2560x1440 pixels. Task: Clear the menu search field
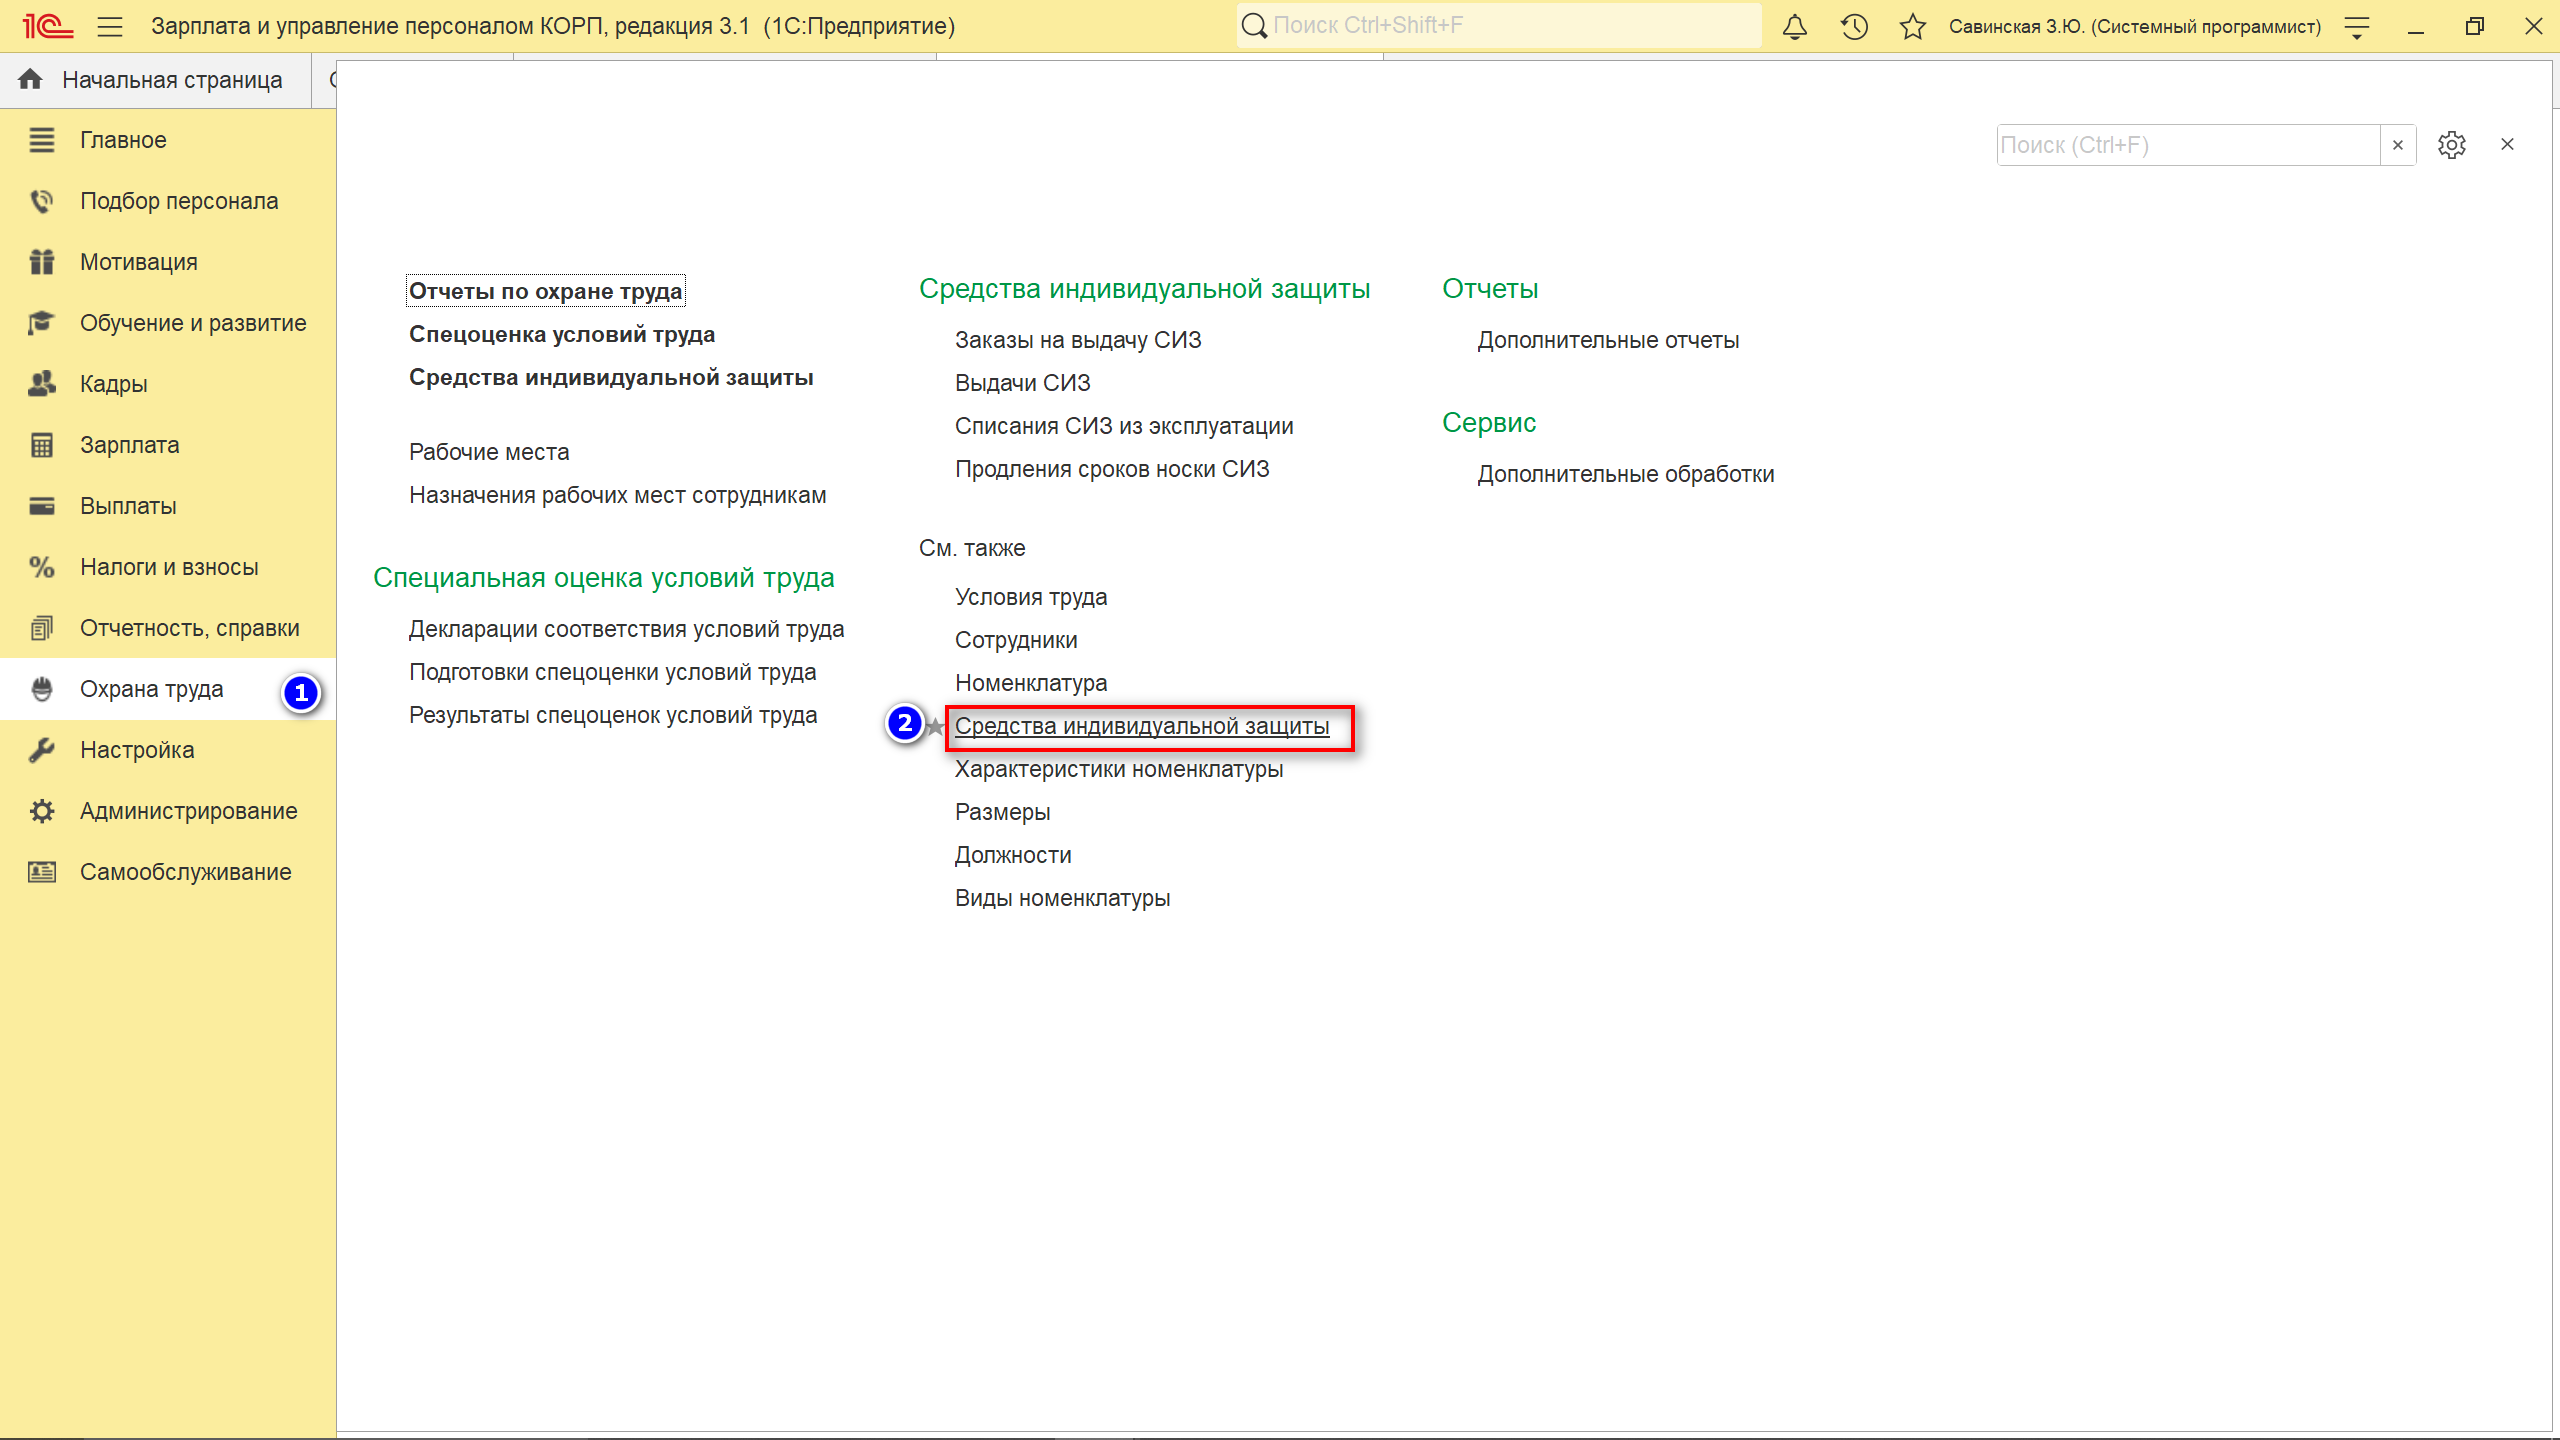[2397, 145]
